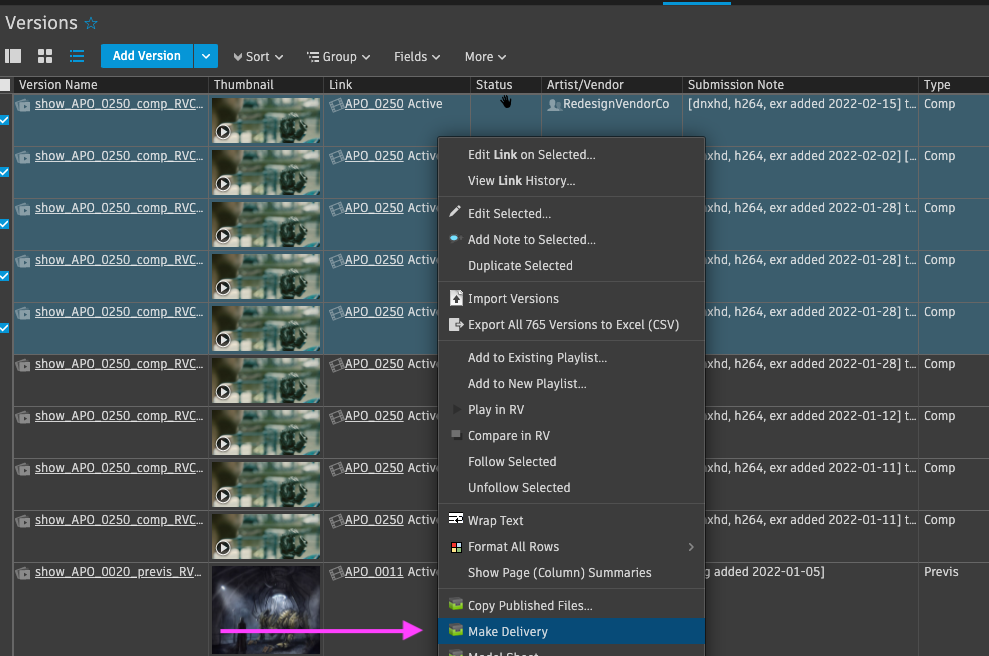
Task: Click the Thumbnail column header
Action: point(266,85)
